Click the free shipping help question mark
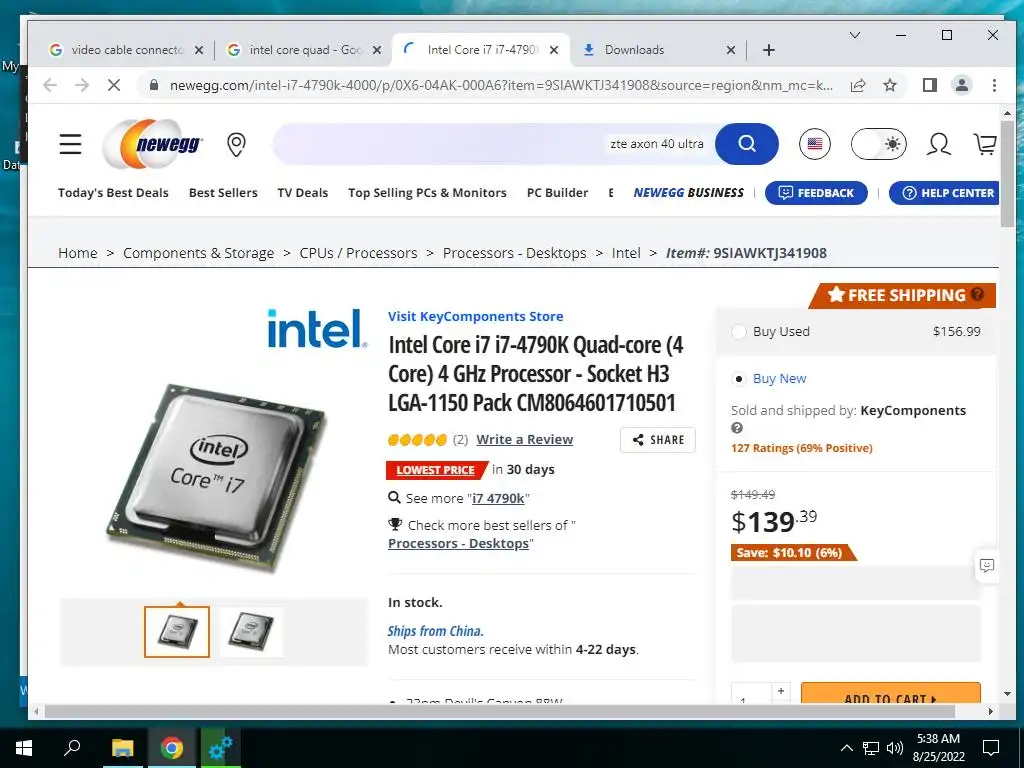 pos(977,295)
